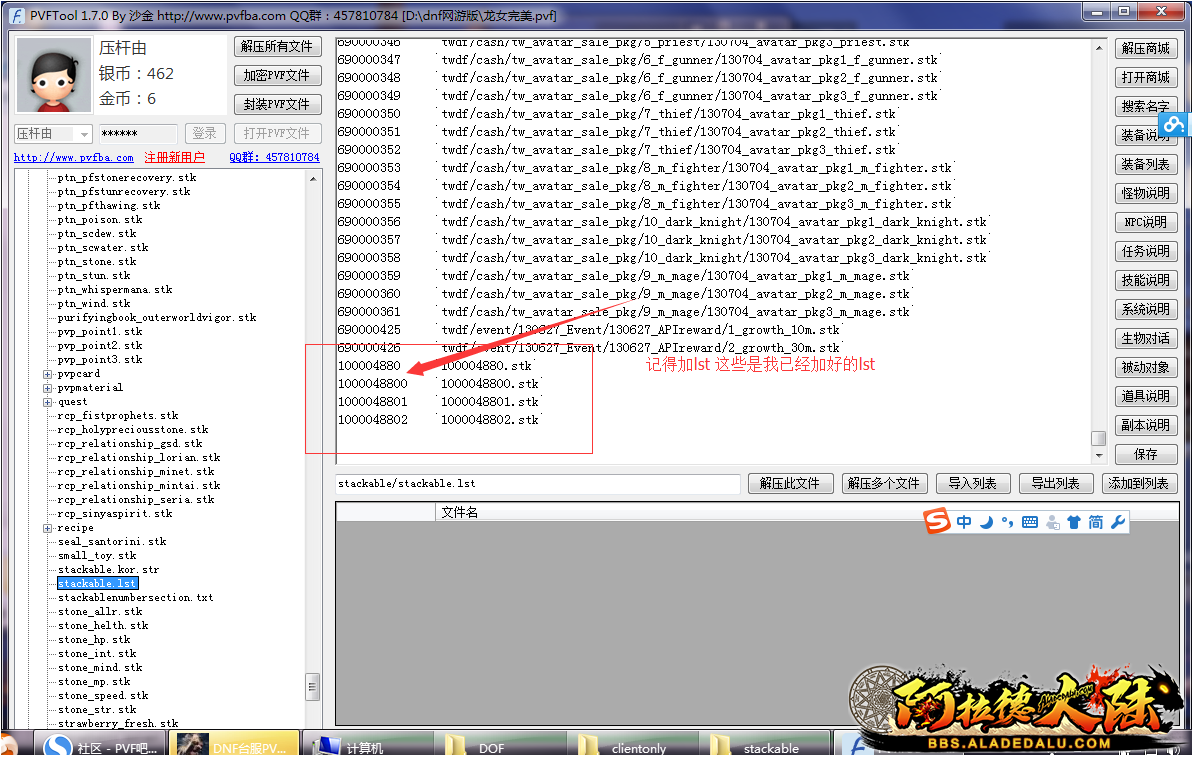Screen dimensions: 1195x758
Task: Toggle Chinese/English mode on the Sogou bar
Action: point(964,522)
